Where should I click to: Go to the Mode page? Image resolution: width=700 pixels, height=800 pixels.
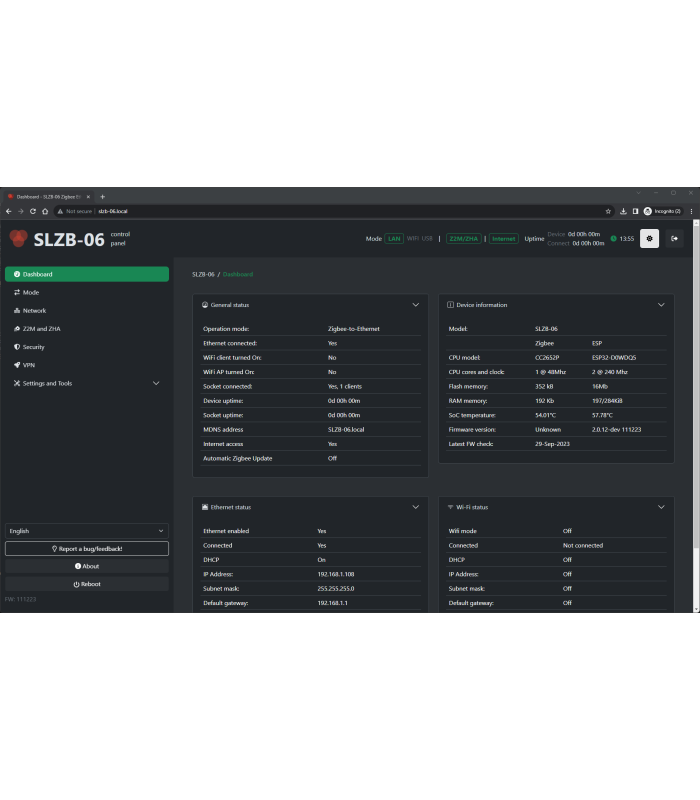pyautogui.click(x=31, y=292)
